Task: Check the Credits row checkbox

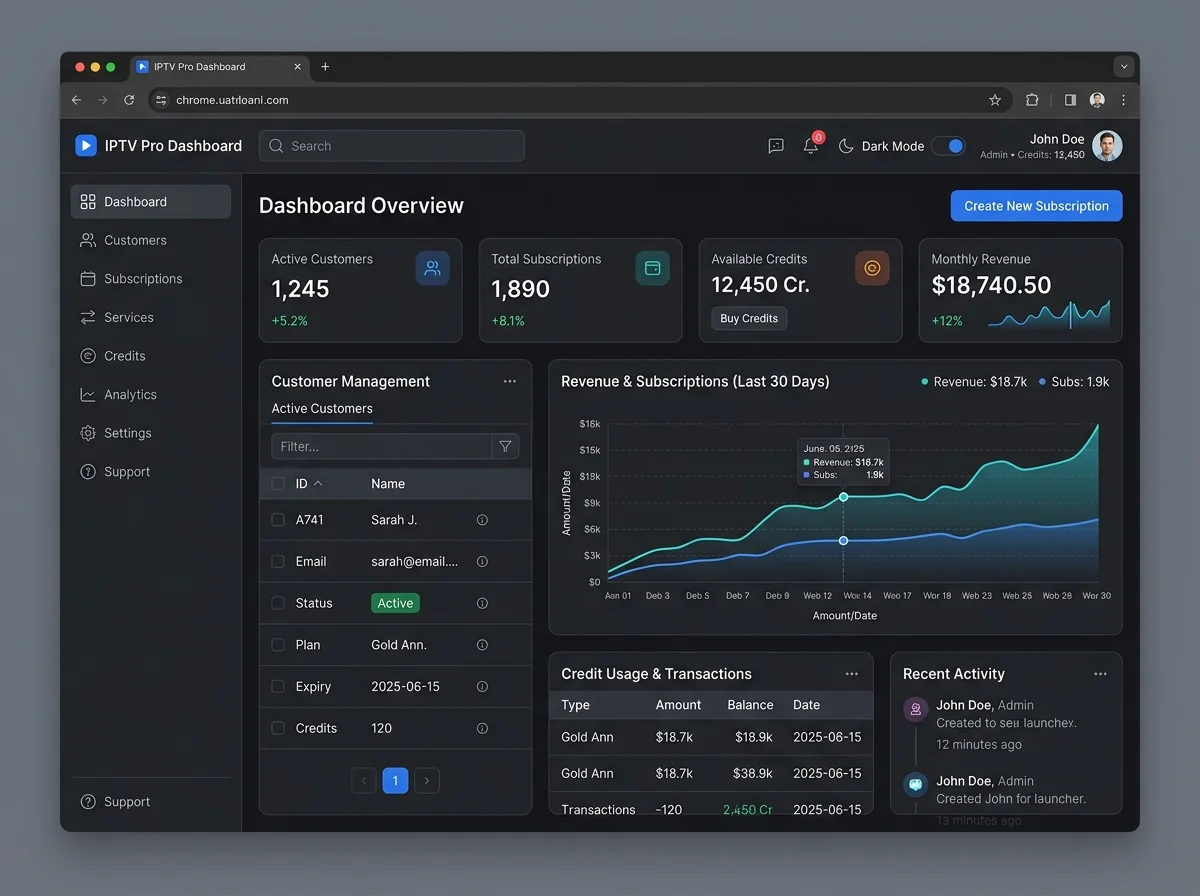Action: [278, 729]
